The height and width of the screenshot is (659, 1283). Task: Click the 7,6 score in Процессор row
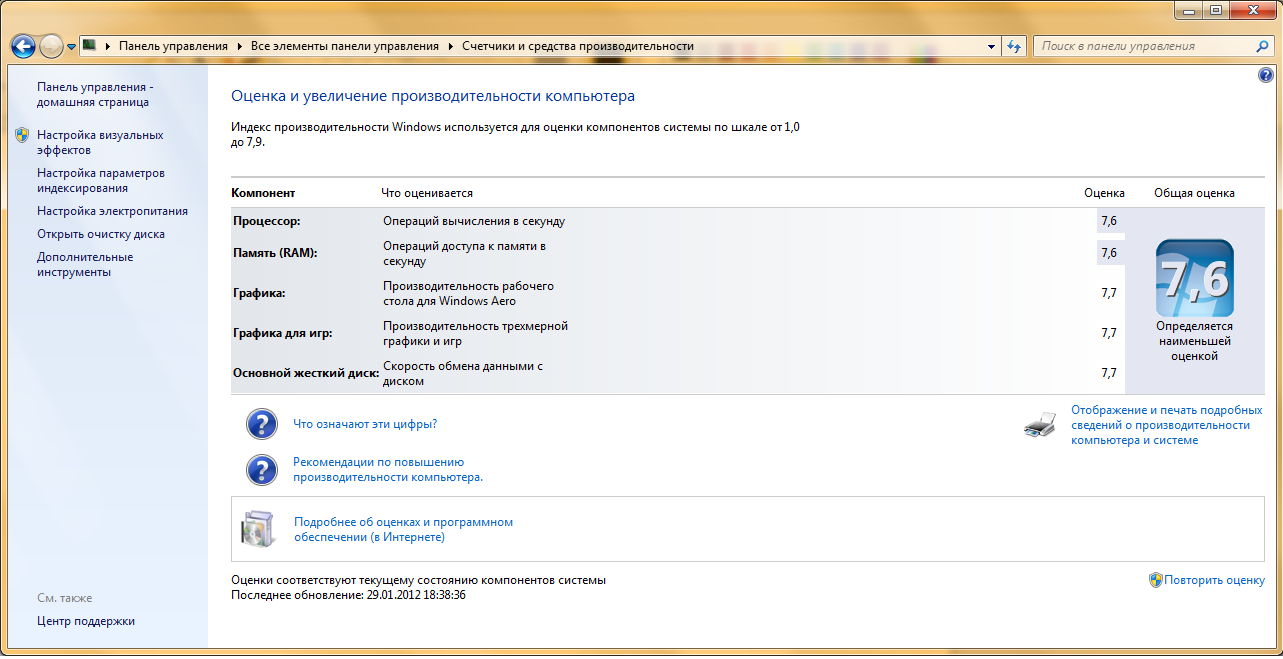pos(1109,221)
